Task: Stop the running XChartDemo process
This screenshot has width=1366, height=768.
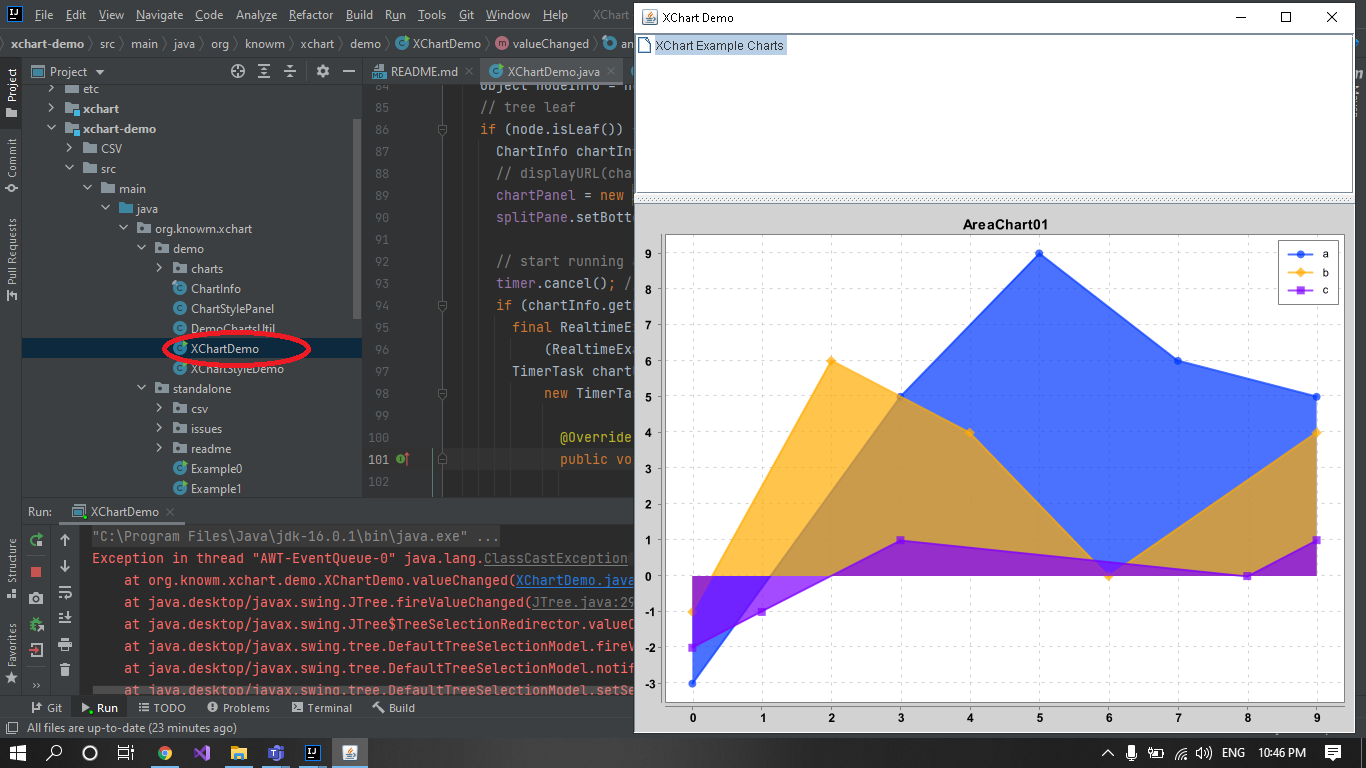Action: click(36, 570)
